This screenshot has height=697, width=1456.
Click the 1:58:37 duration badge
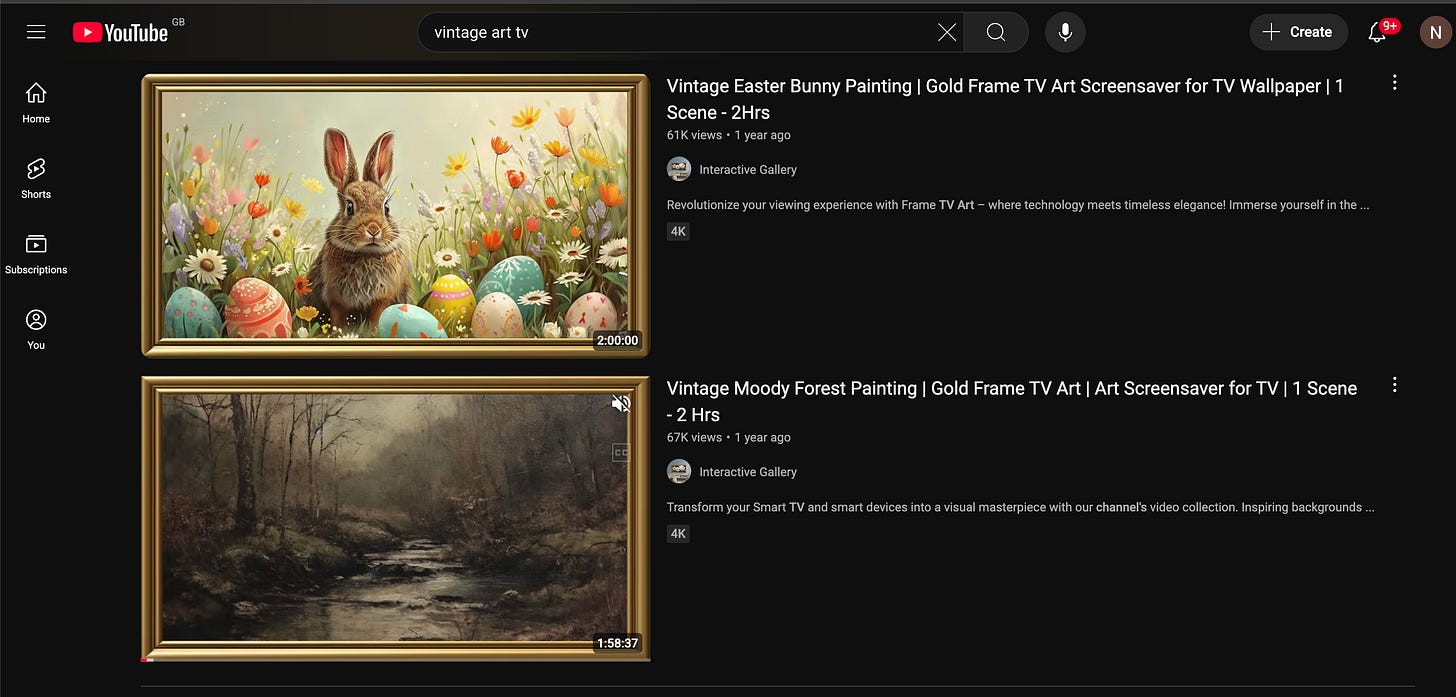click(617, 643)
